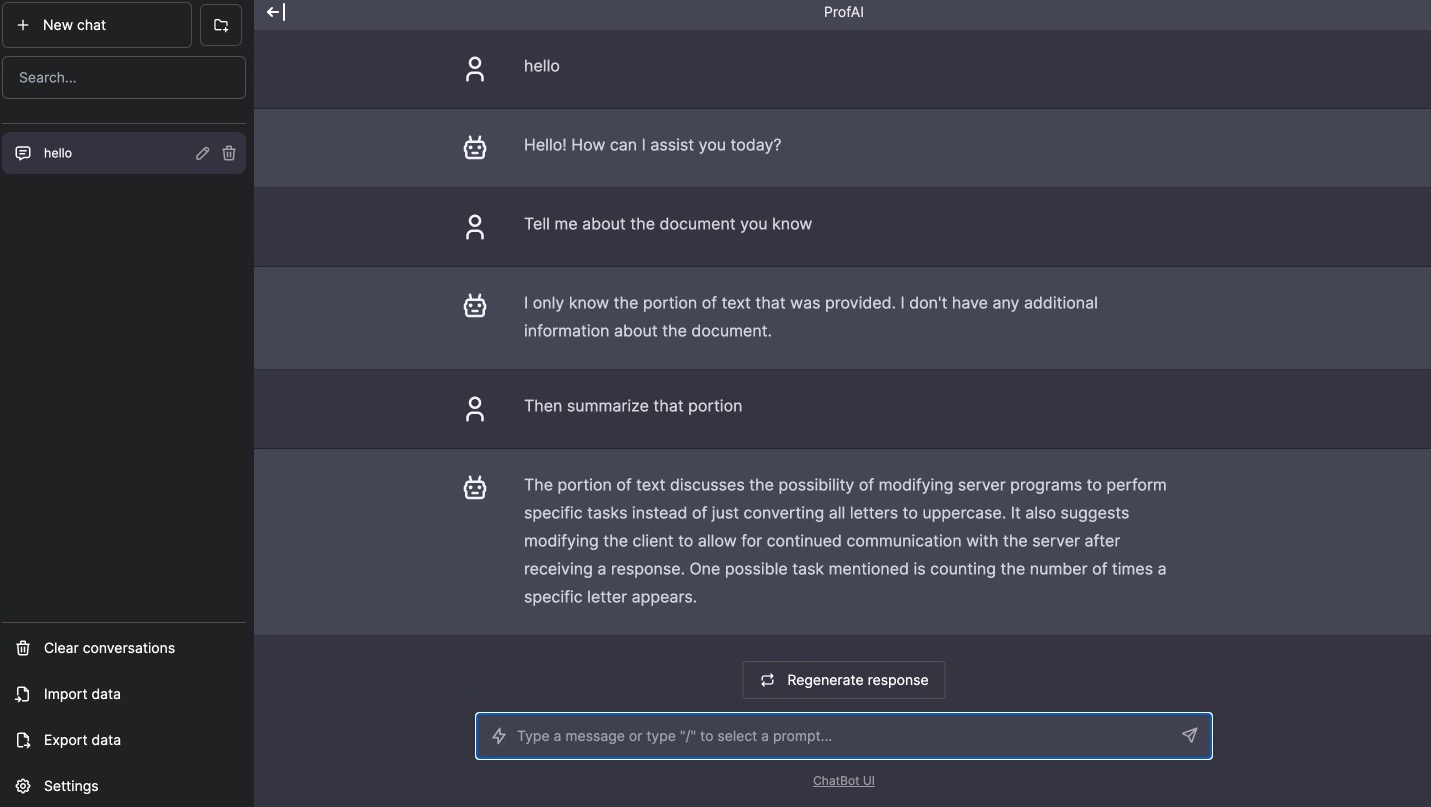The image size is (1431, 807).
Task: Click the lightning bolt prompt icon
Action: [x=499, y=736]
